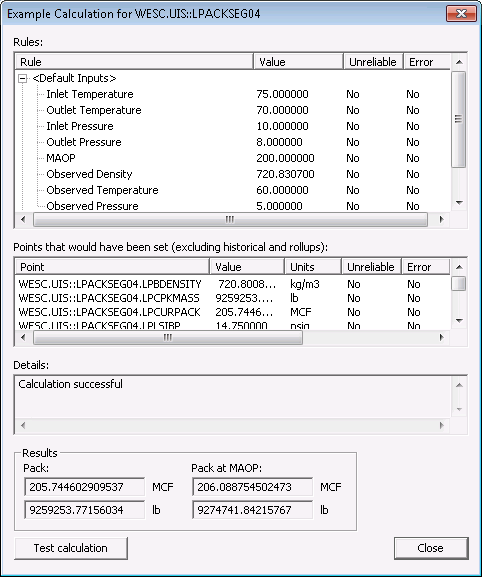Click the Points horizontal scrollbar thumb
The width and height of the screenshot is (482, 577).
pyautogui.click(x=168, y=337)
